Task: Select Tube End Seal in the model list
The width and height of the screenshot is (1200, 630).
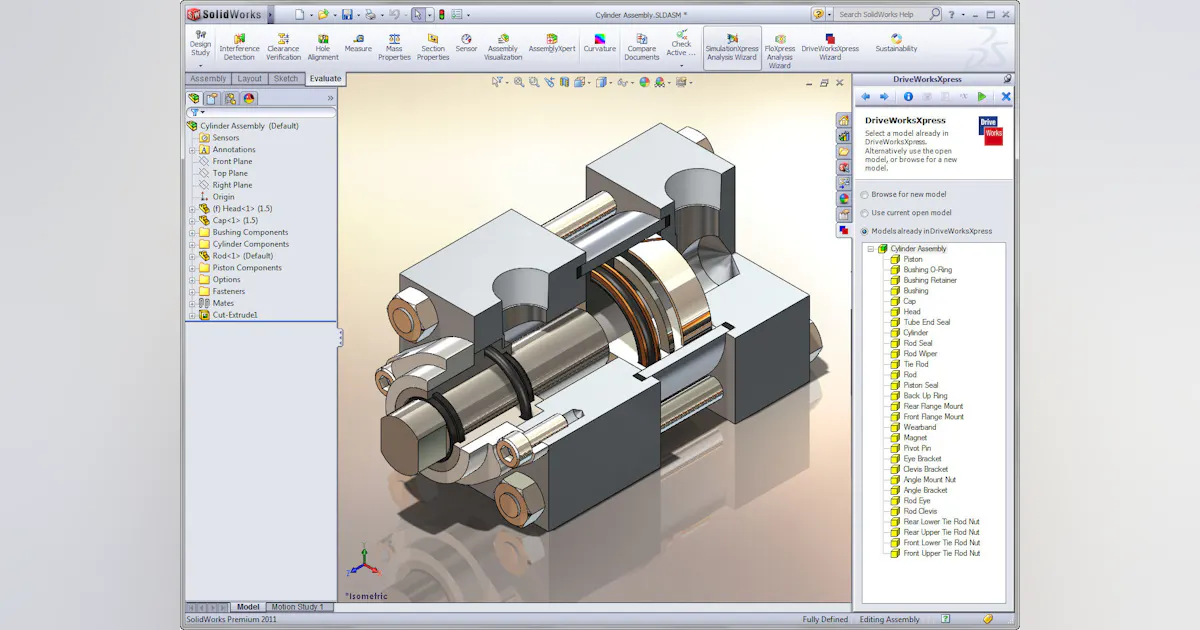Action: click(926, 322)
